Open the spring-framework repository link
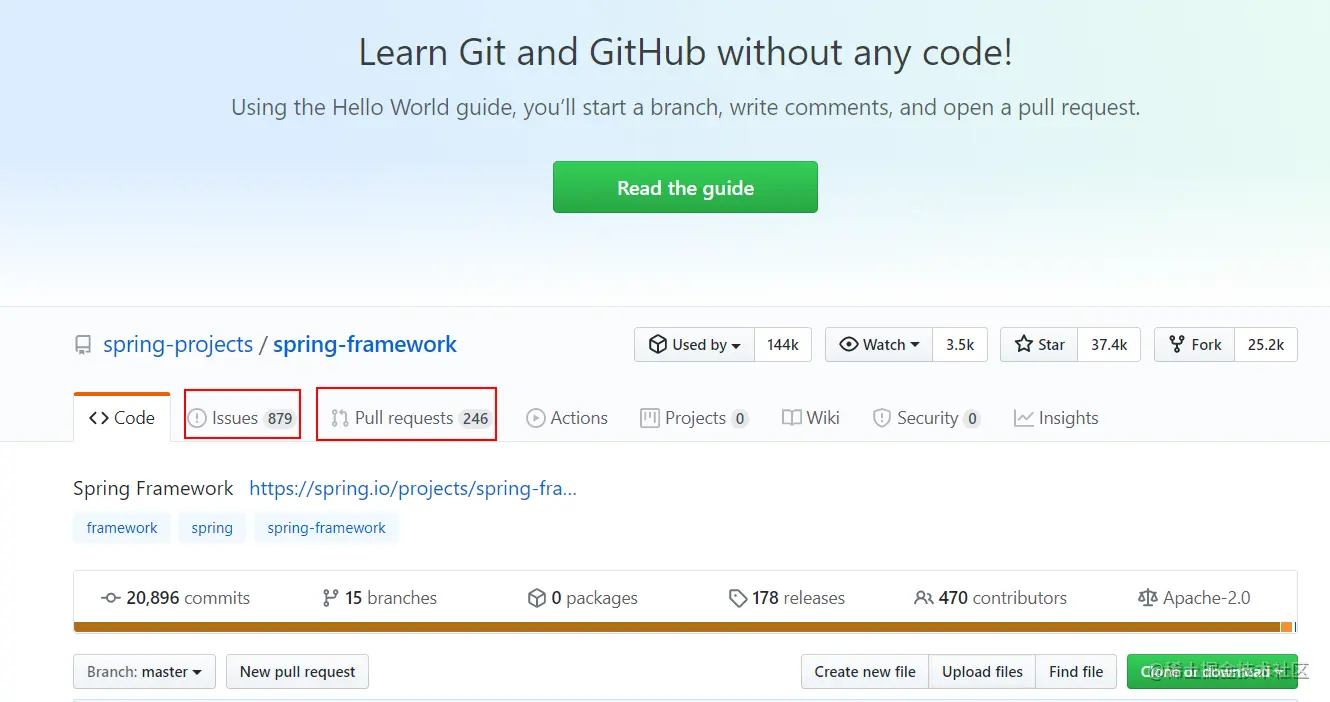1330x702 pixels. coord(365,344)
